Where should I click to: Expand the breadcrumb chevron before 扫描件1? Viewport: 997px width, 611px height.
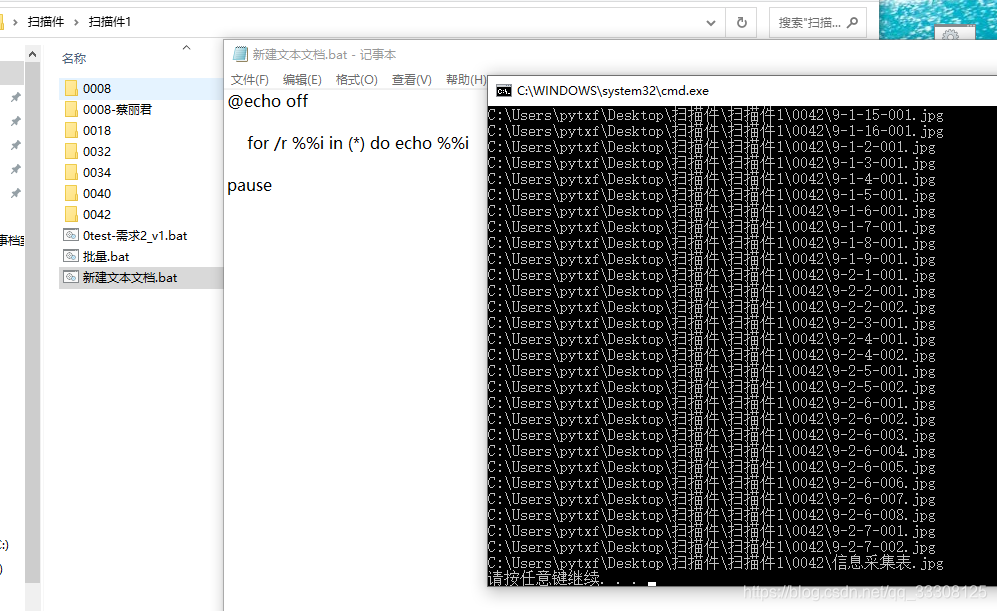[76, 22]
